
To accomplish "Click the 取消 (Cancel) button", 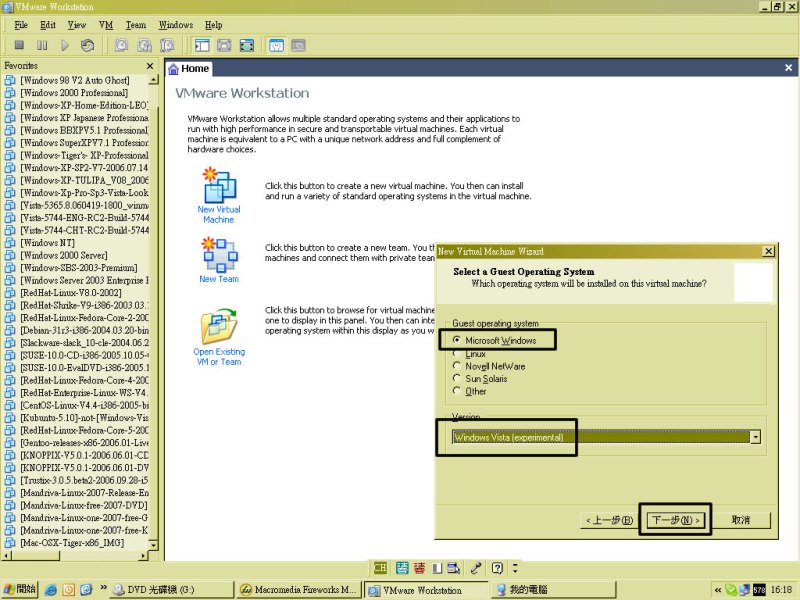I will (x=741, y=520).
